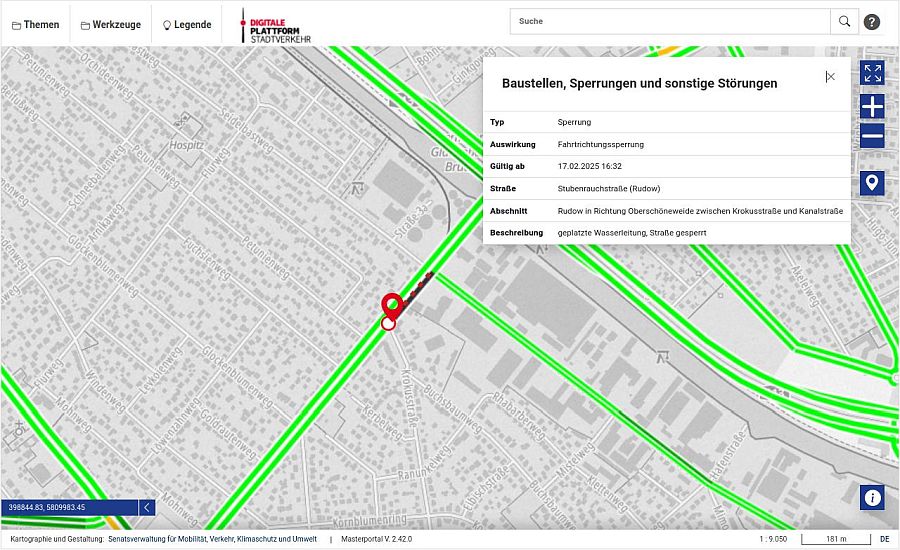Screen dimensions: 900x550
Task: Close the Baustellen info popup
Action: pyautogui.click(x=829, y=77)
